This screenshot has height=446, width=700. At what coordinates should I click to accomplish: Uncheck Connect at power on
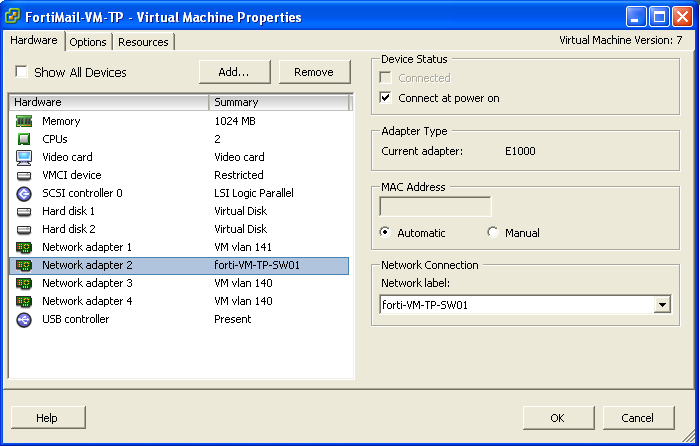(x=385, y=97)
